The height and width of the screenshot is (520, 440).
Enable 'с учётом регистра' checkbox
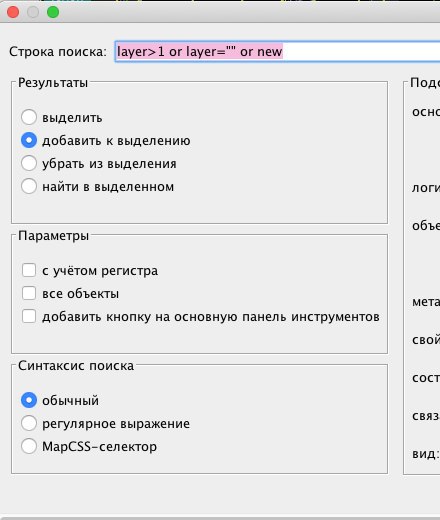coord(29,270)
